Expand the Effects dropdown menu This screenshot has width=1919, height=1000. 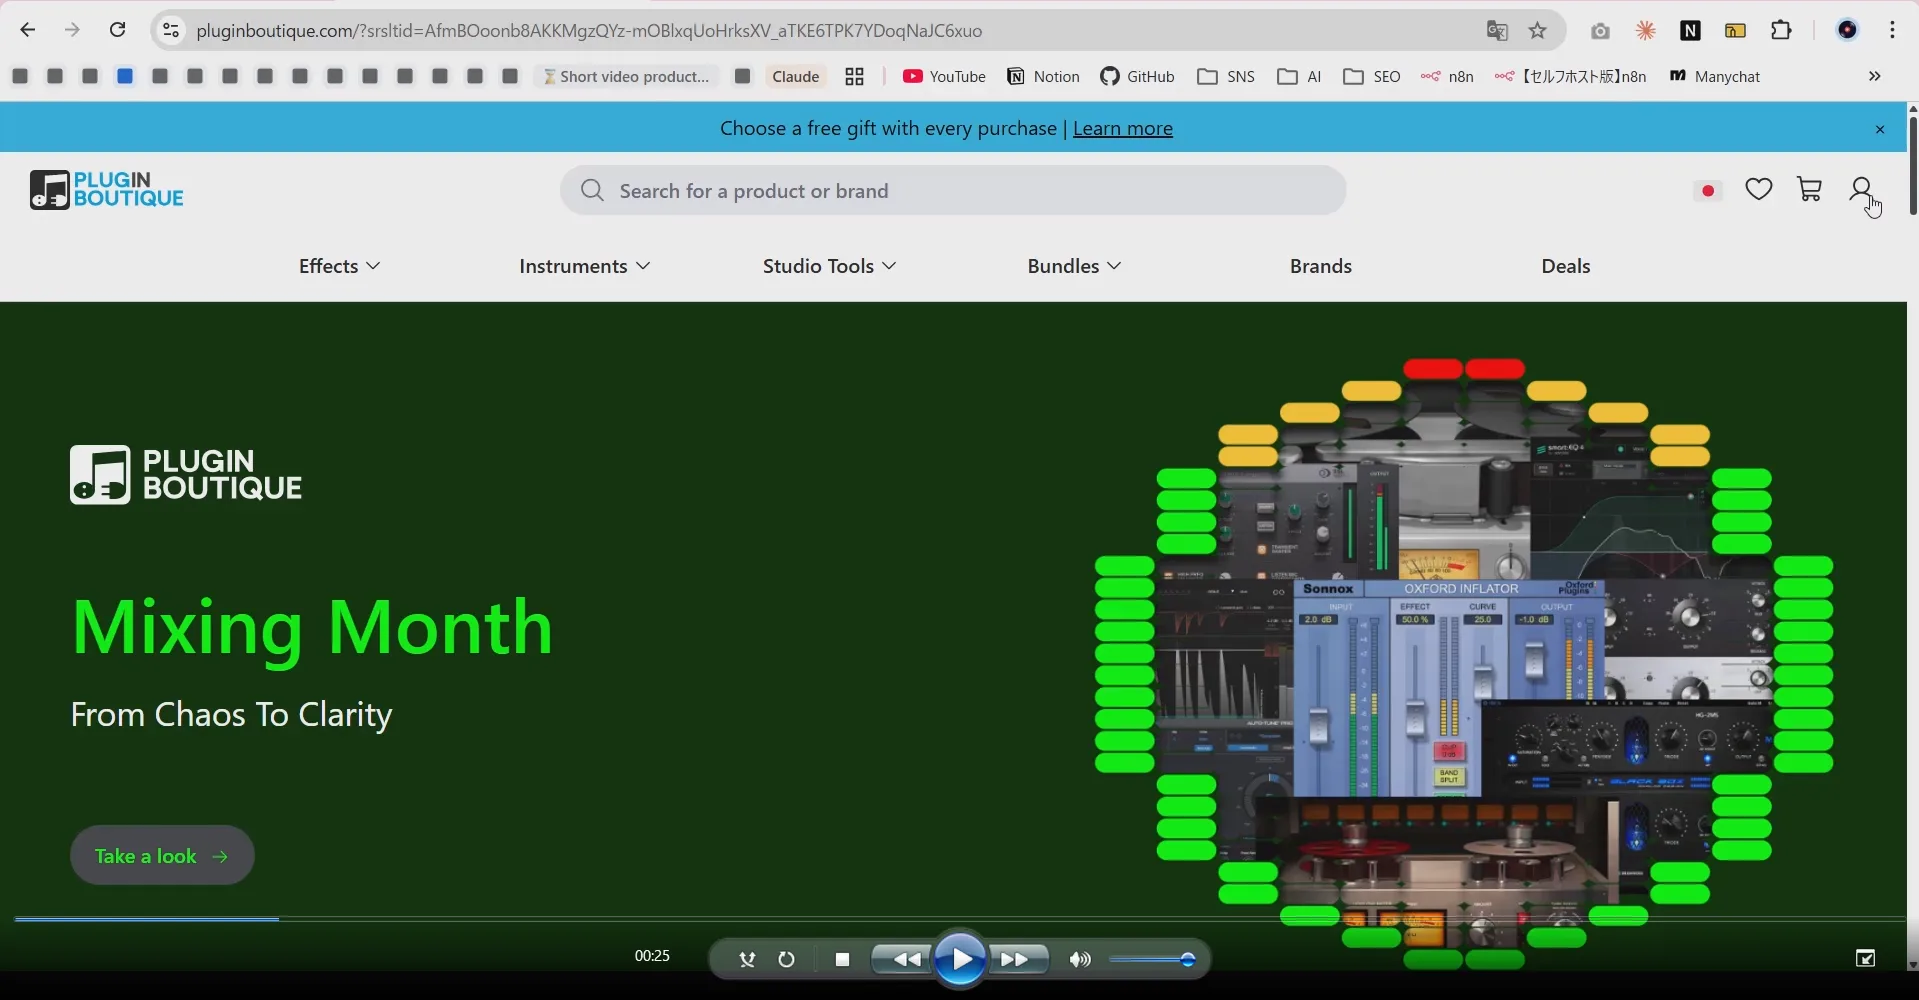pos(337,265)
